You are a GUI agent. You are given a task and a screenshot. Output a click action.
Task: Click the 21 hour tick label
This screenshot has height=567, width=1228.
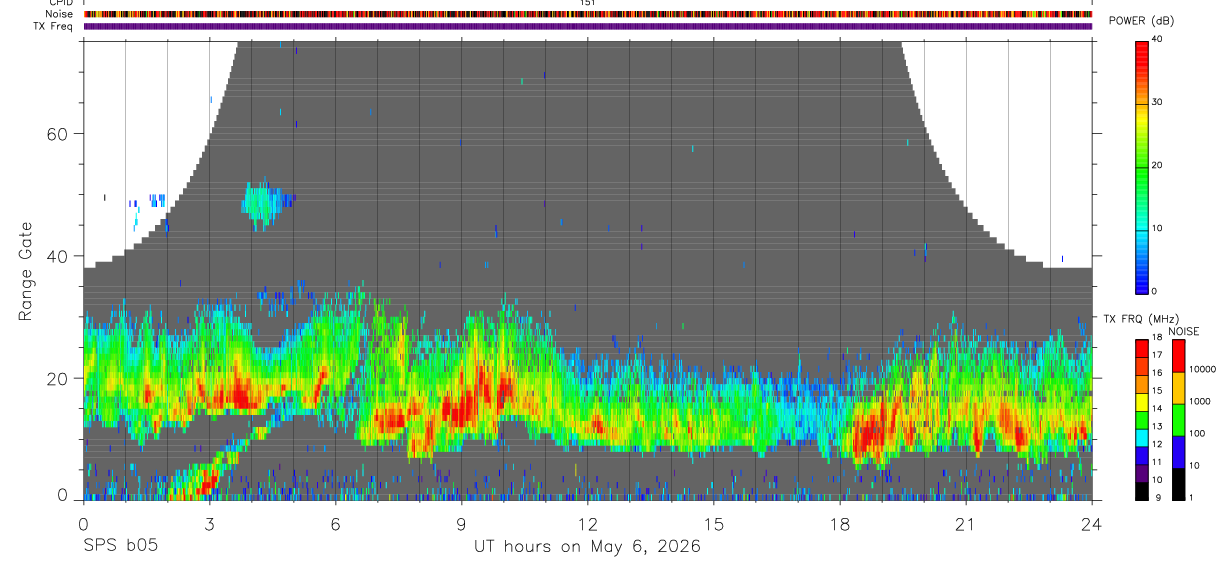[x=966, y=524]
